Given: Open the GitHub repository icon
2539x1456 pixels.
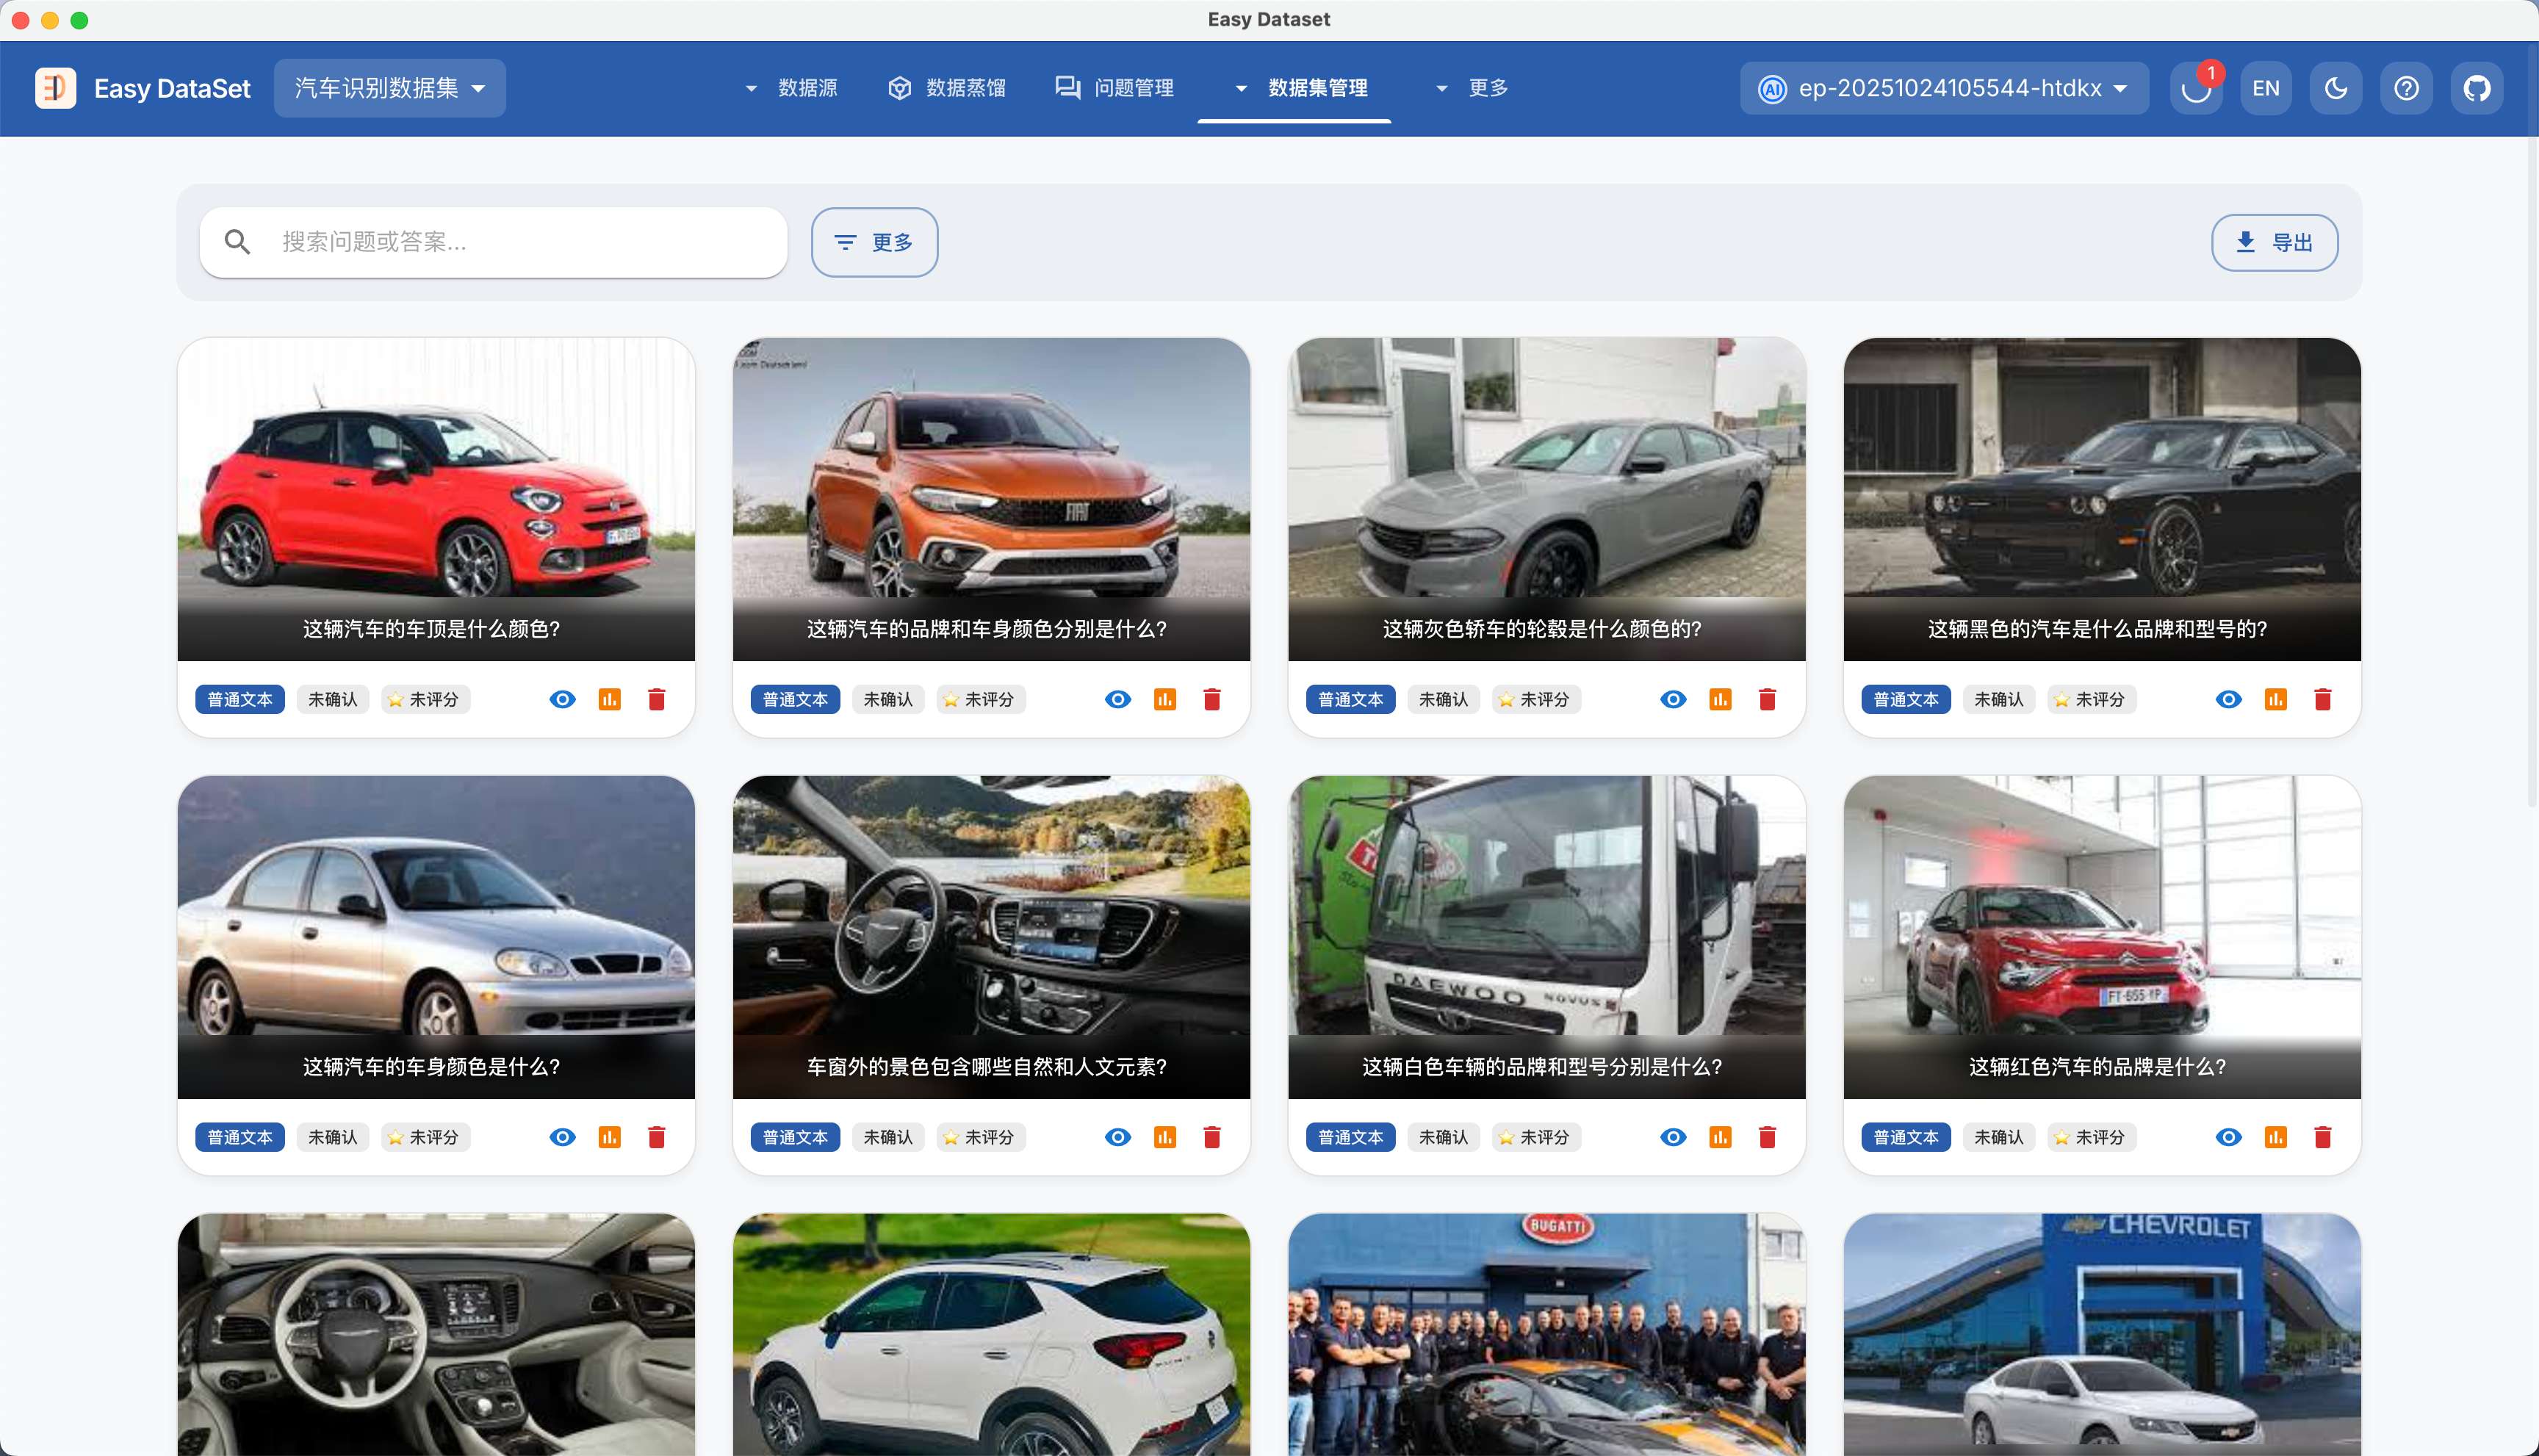Looking at the screenshot, I should coord(2476,88).
